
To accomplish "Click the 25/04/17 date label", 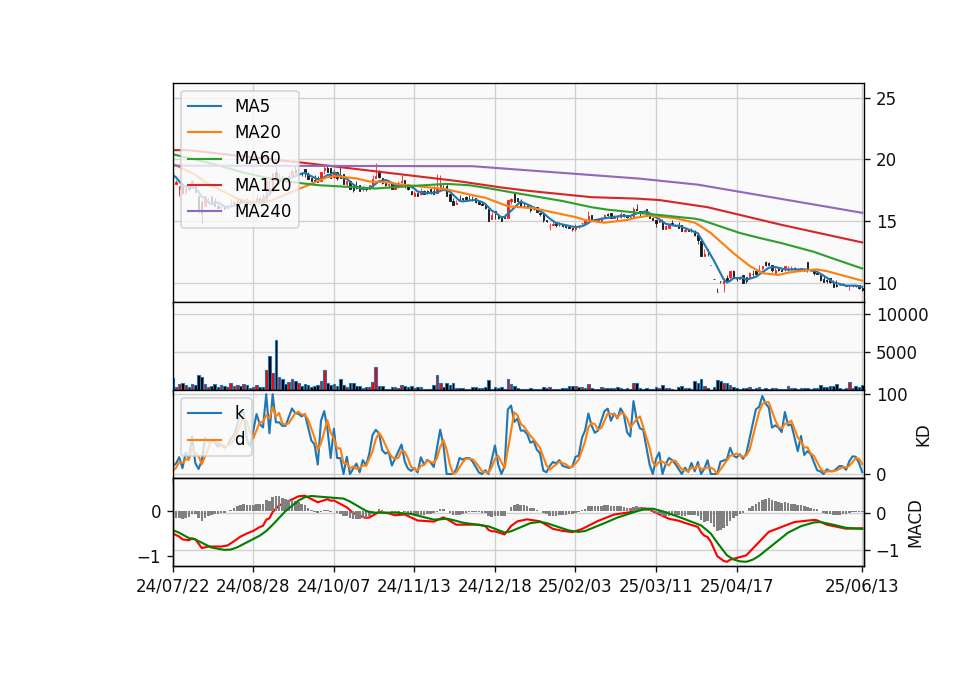I will coord(737,586).
